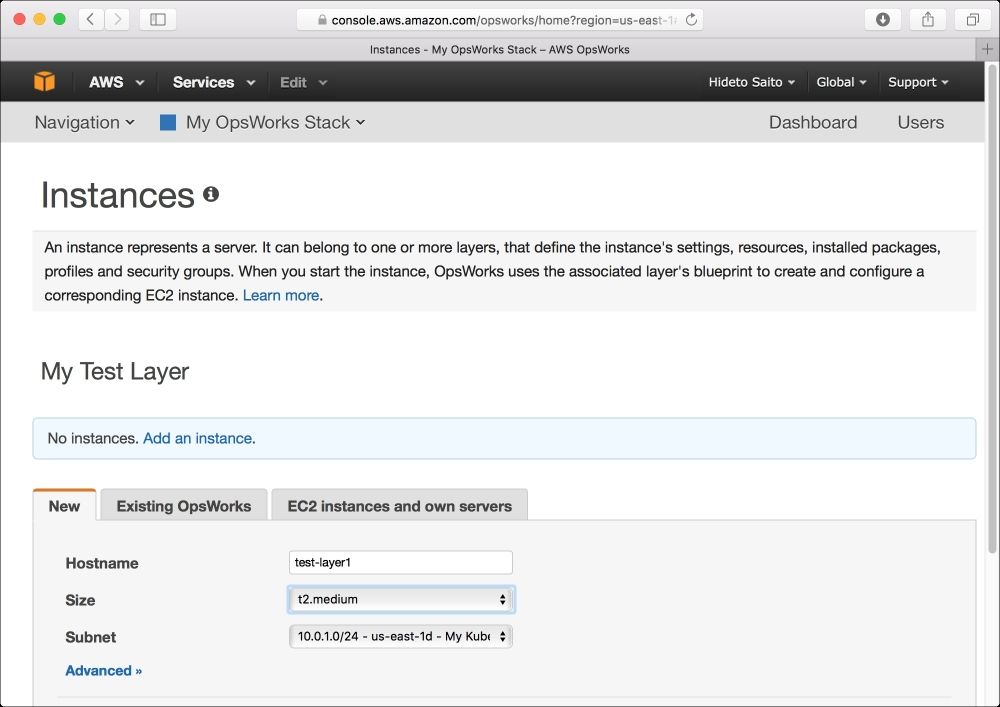The image size is (1000, 707).
Task: Expand My OpsWorks Stack selector
Action: point(276,122)
